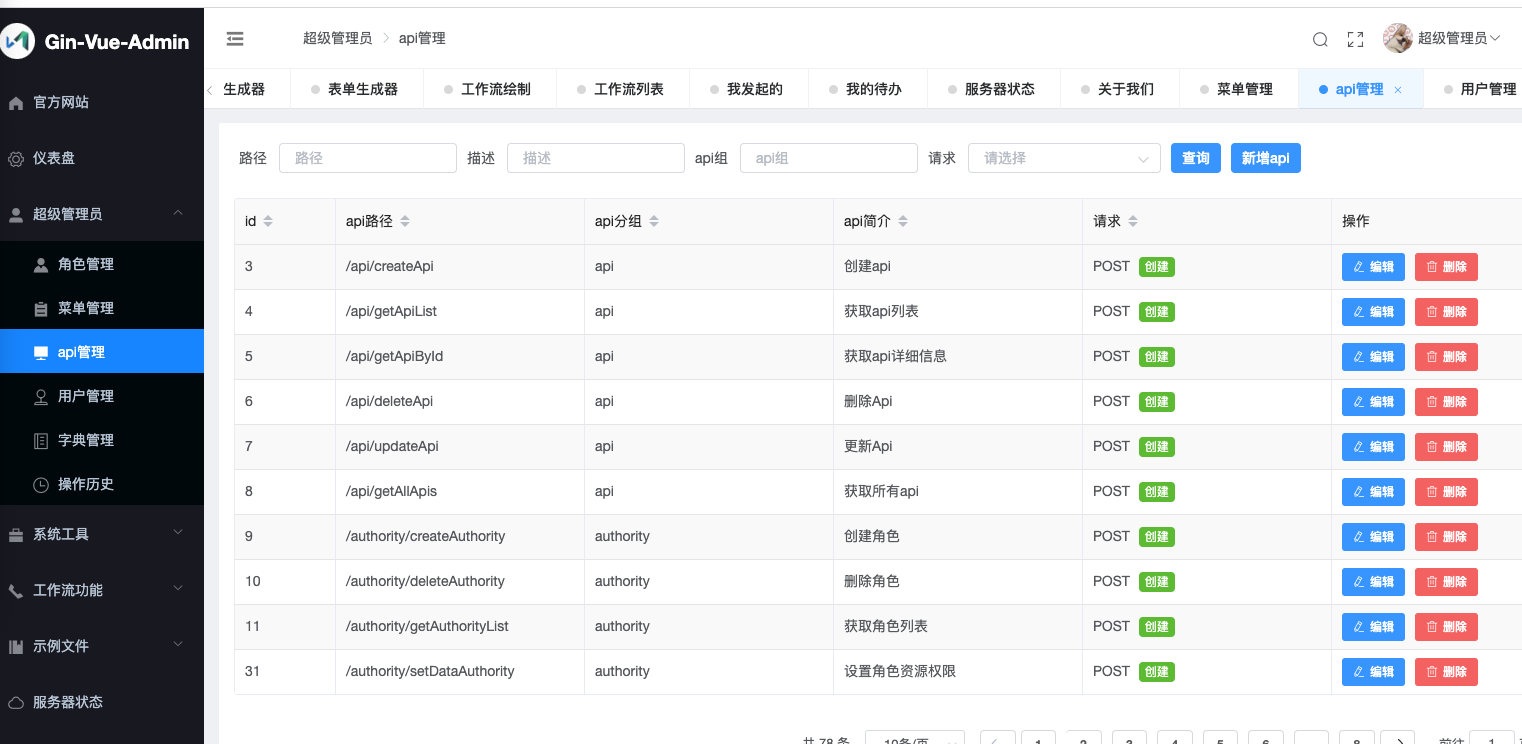Viewport: 1522px width, 744px height.
Task: Click the 新增api button
Action: tap(1266, 158)
